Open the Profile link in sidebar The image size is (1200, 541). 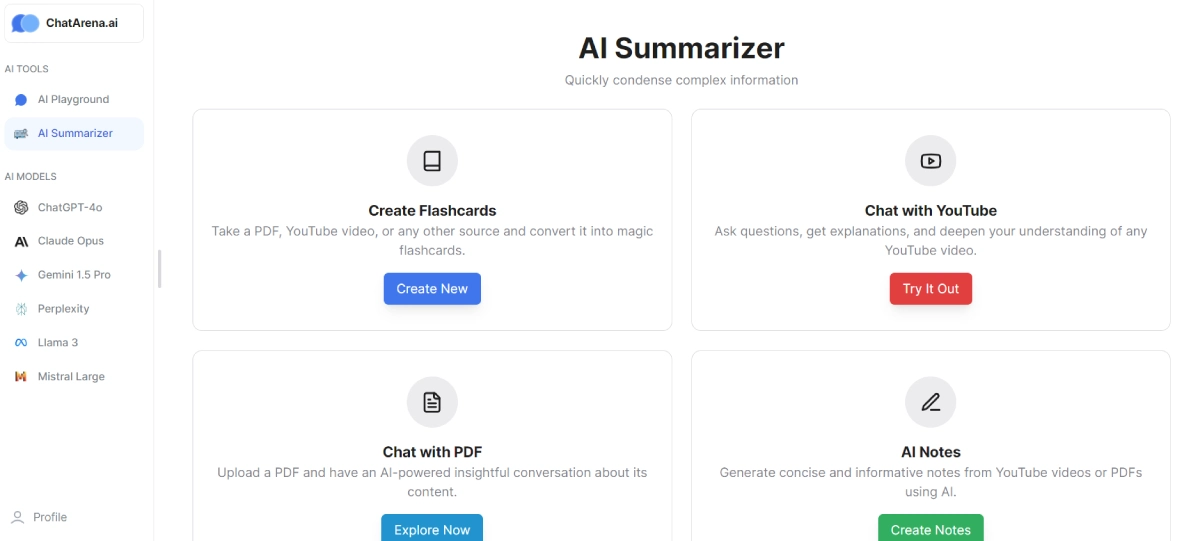(x=49, y=517)
